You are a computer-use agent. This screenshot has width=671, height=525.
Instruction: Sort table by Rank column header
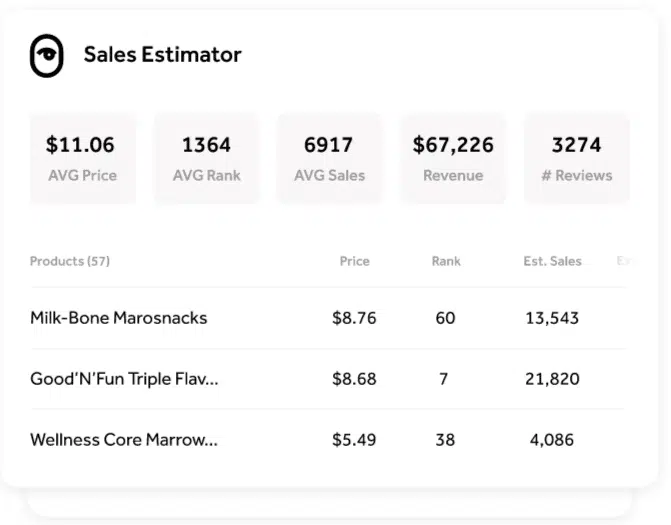point(446,261)
